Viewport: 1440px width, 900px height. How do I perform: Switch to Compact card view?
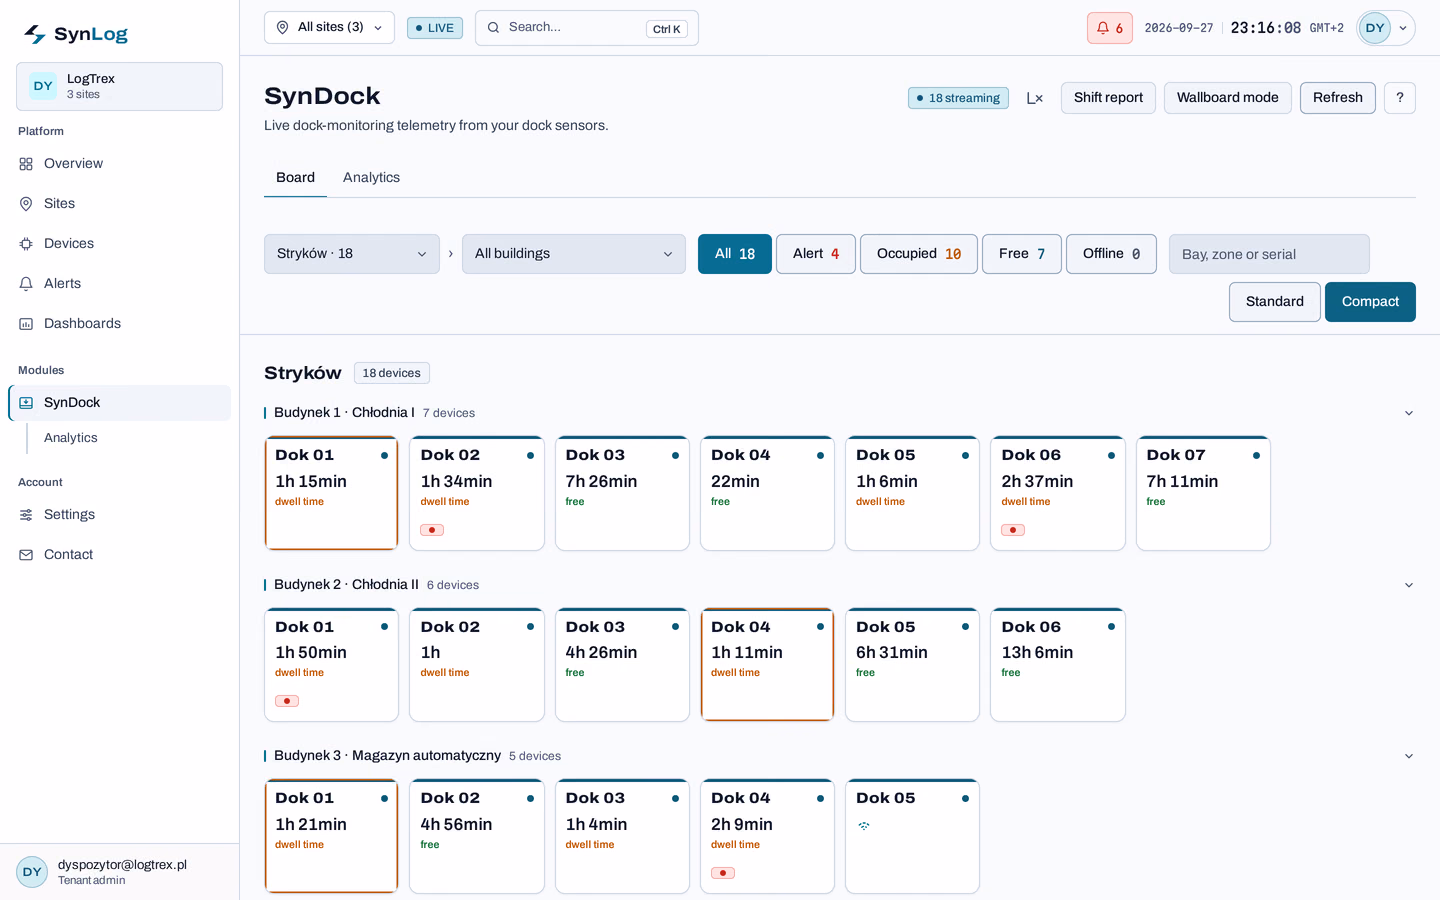pos(1370,302)
